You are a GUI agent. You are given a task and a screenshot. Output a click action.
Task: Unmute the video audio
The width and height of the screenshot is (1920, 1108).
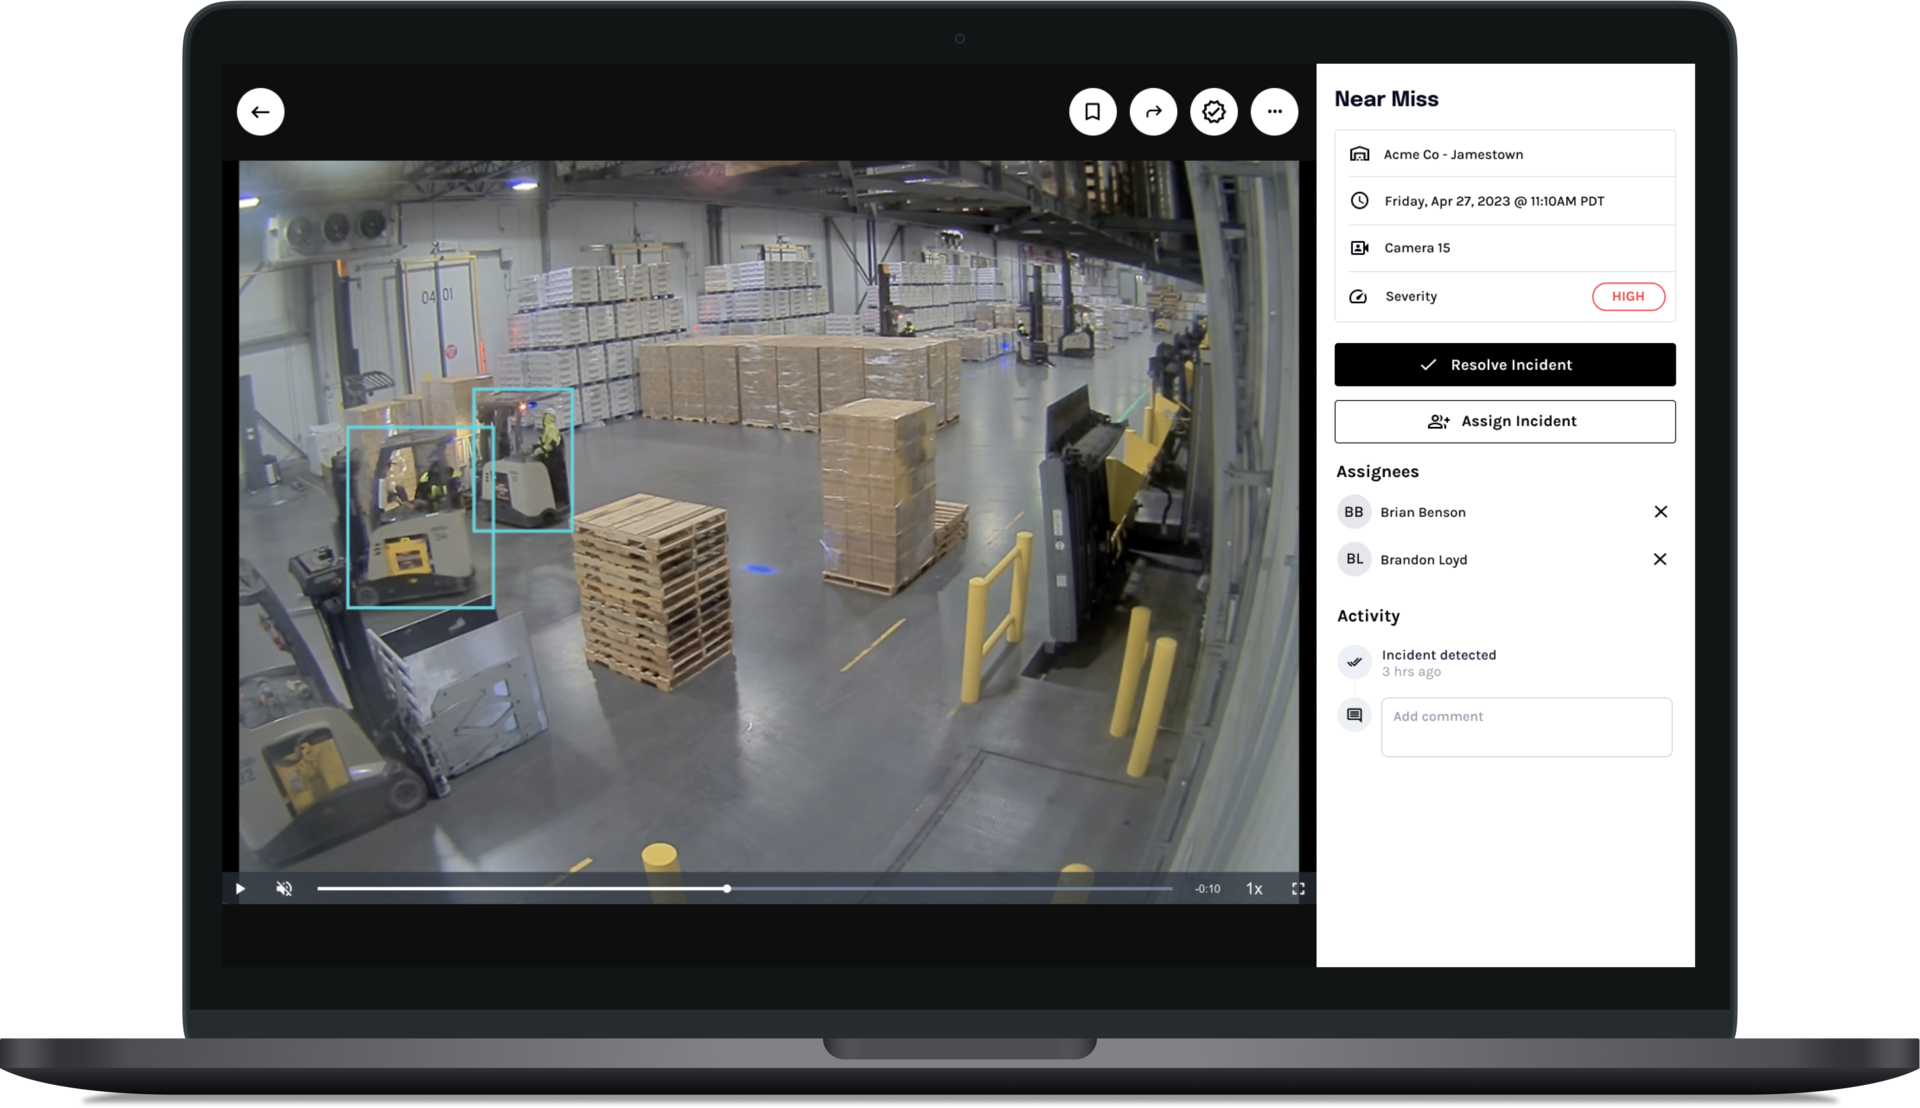tap(283, 888)
